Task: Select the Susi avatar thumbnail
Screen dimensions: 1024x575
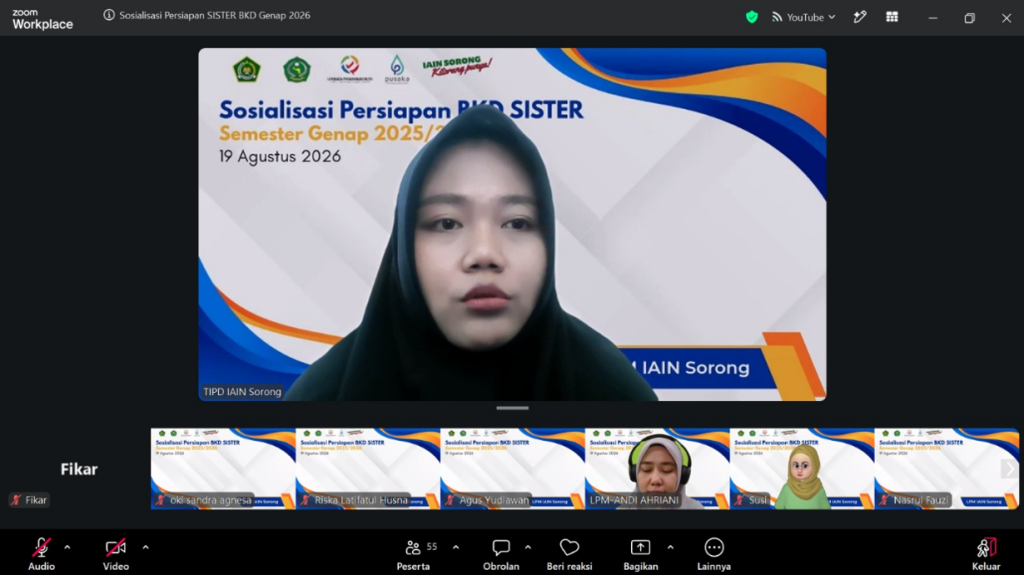Action: (x=802, y=468)
